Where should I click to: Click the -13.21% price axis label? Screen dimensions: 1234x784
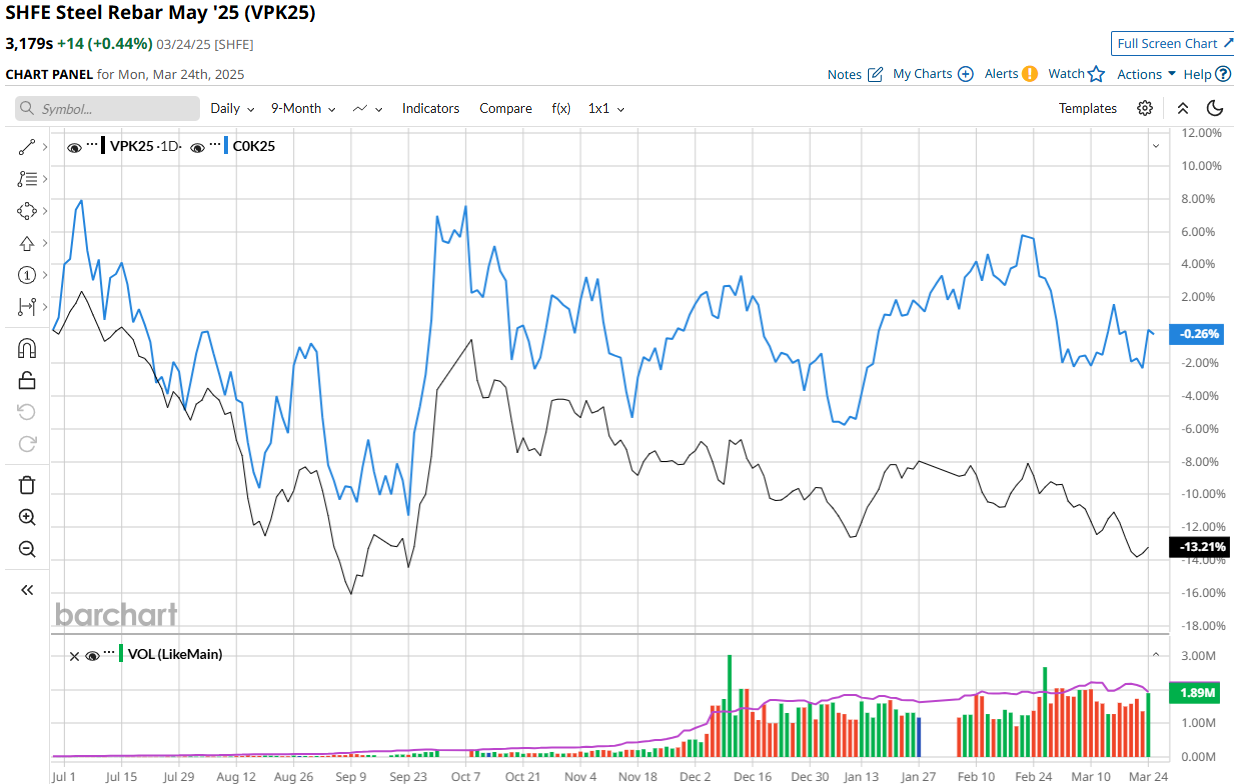click(1202, 547)
